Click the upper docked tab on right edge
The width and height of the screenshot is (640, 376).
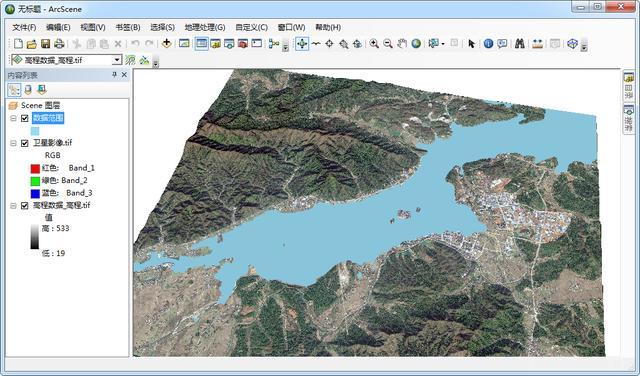click(x=629, y=87)
